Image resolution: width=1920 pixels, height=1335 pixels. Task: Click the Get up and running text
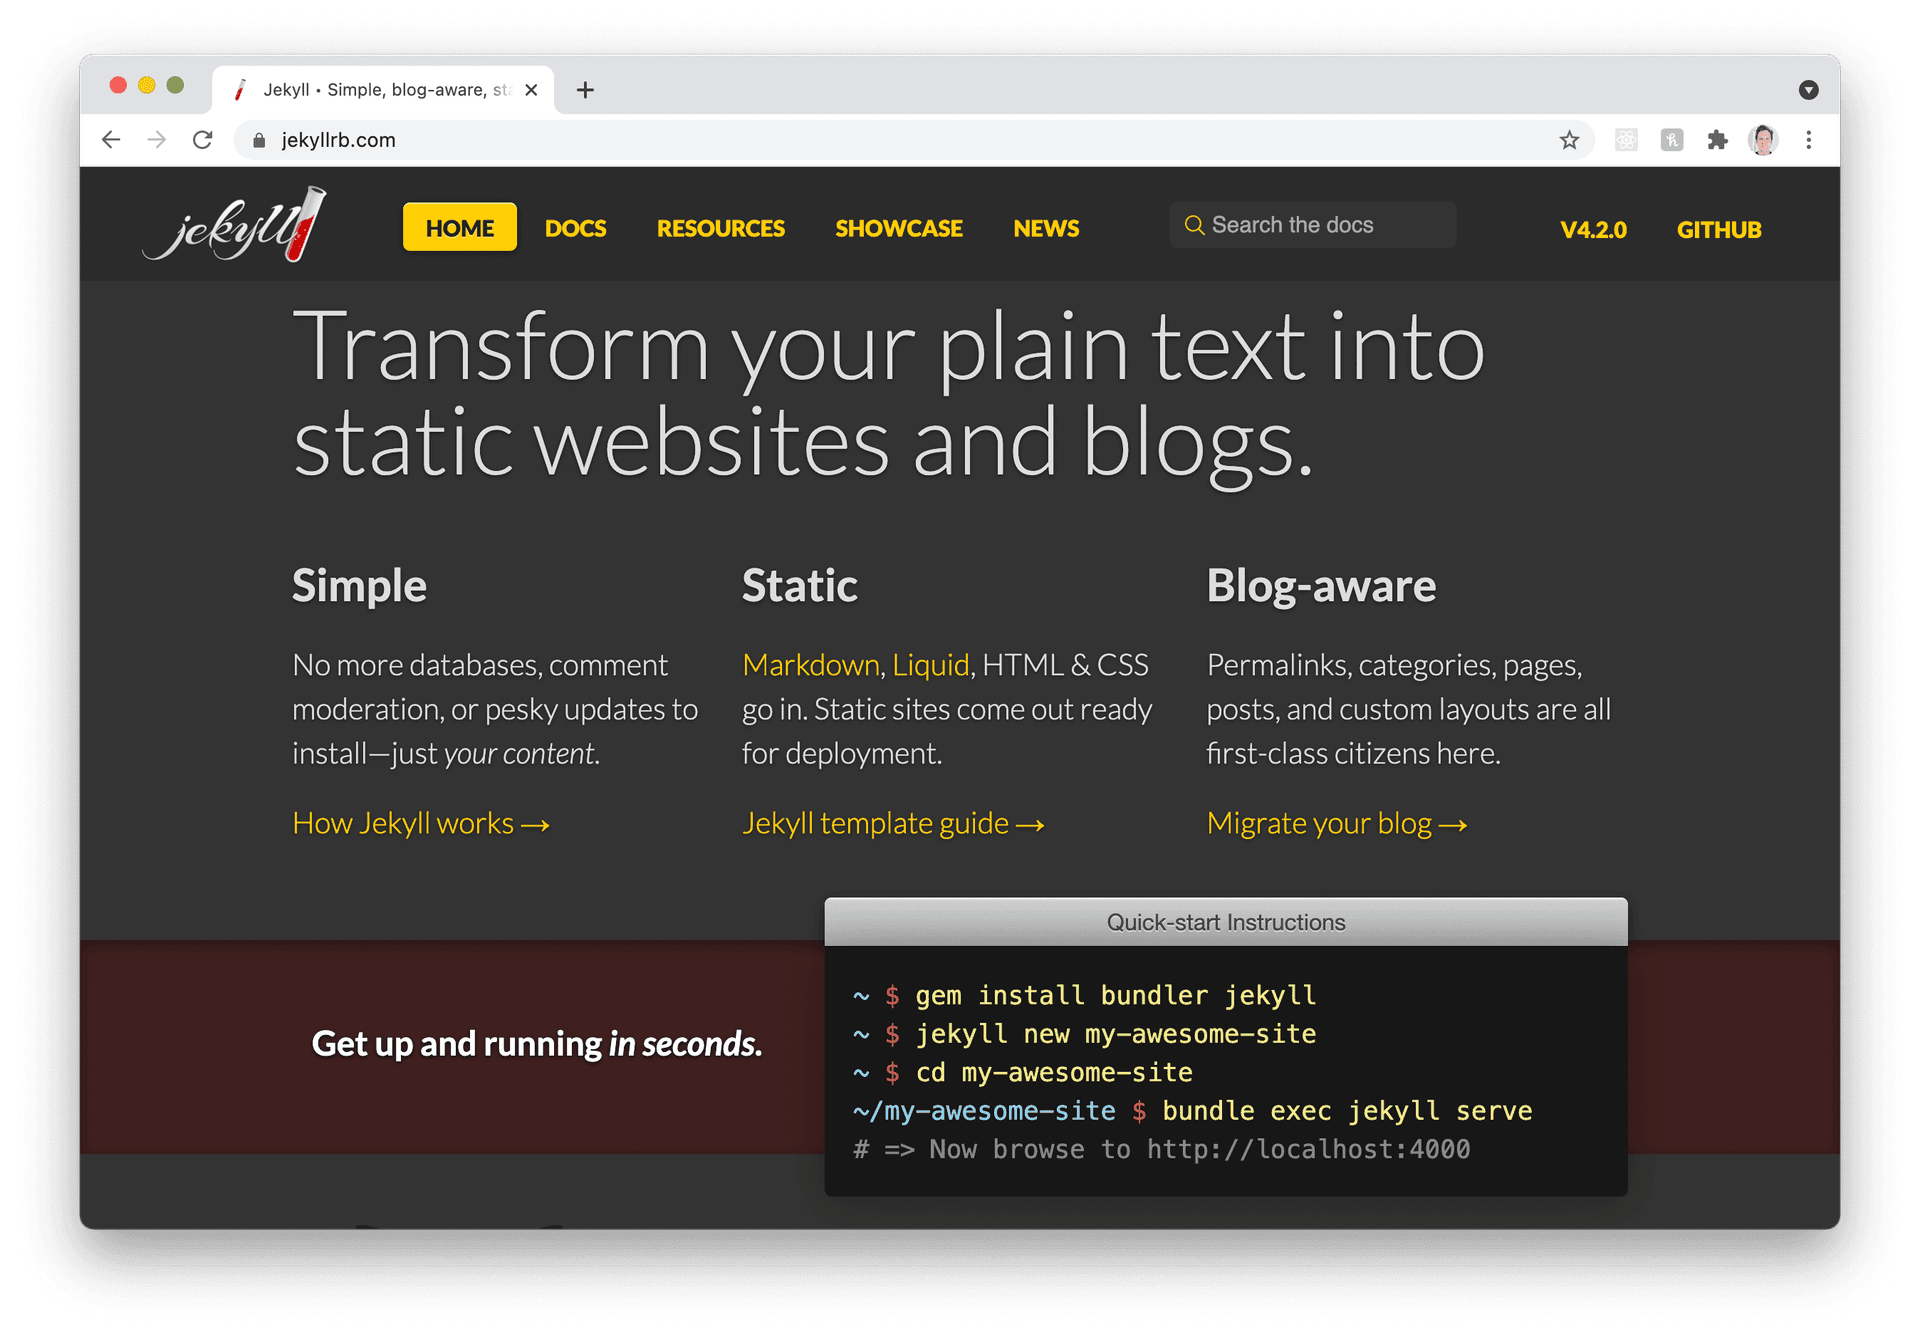click(x=537, y=1043)
